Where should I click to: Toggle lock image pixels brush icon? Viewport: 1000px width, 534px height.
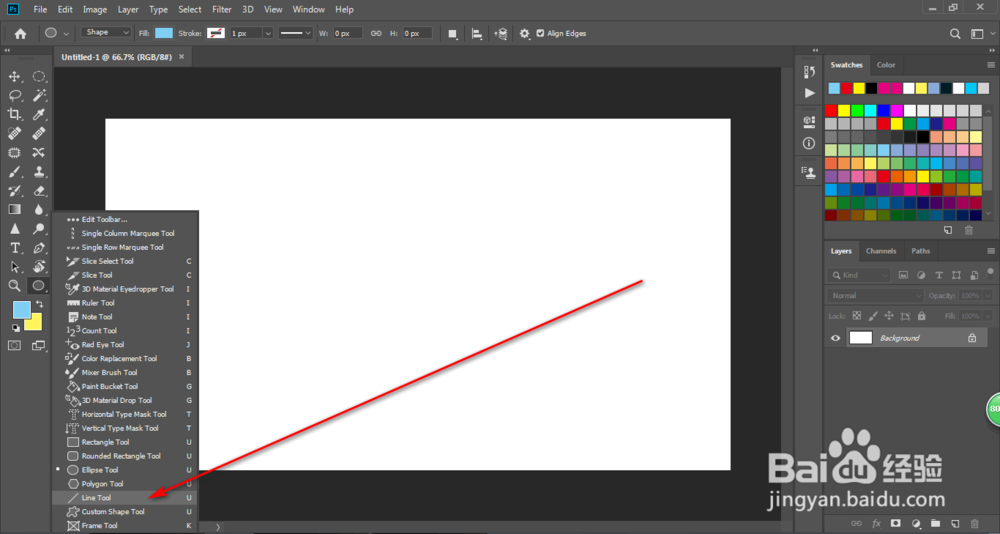873,316
